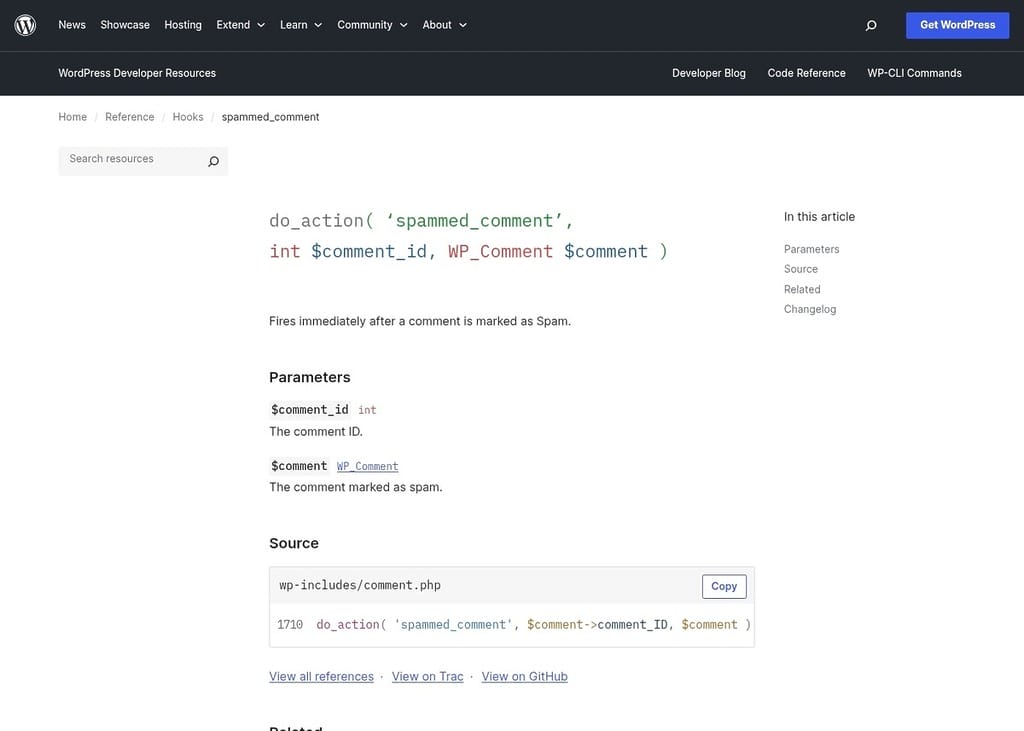Expand the Community dropdown menu
The height and width of the screenshot is (731, 1024).
point(372,25)
